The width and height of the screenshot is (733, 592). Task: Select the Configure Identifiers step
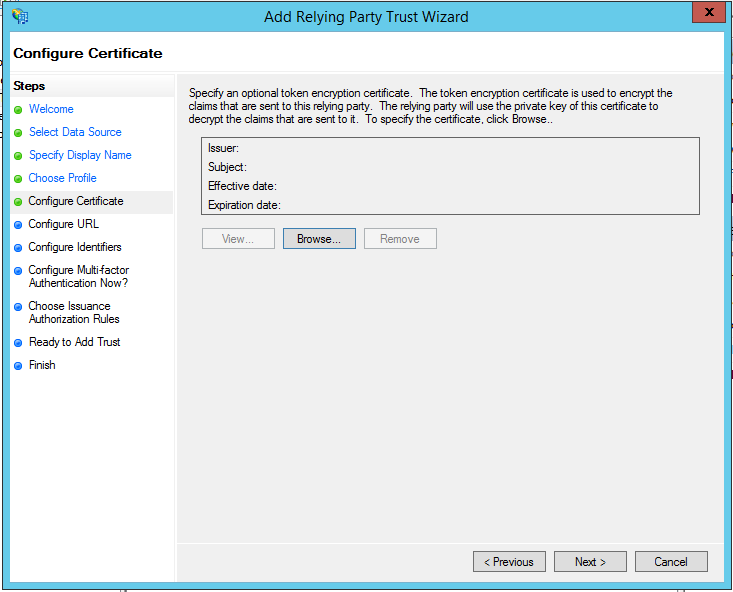pyautogui.click(x=75, y=247)
